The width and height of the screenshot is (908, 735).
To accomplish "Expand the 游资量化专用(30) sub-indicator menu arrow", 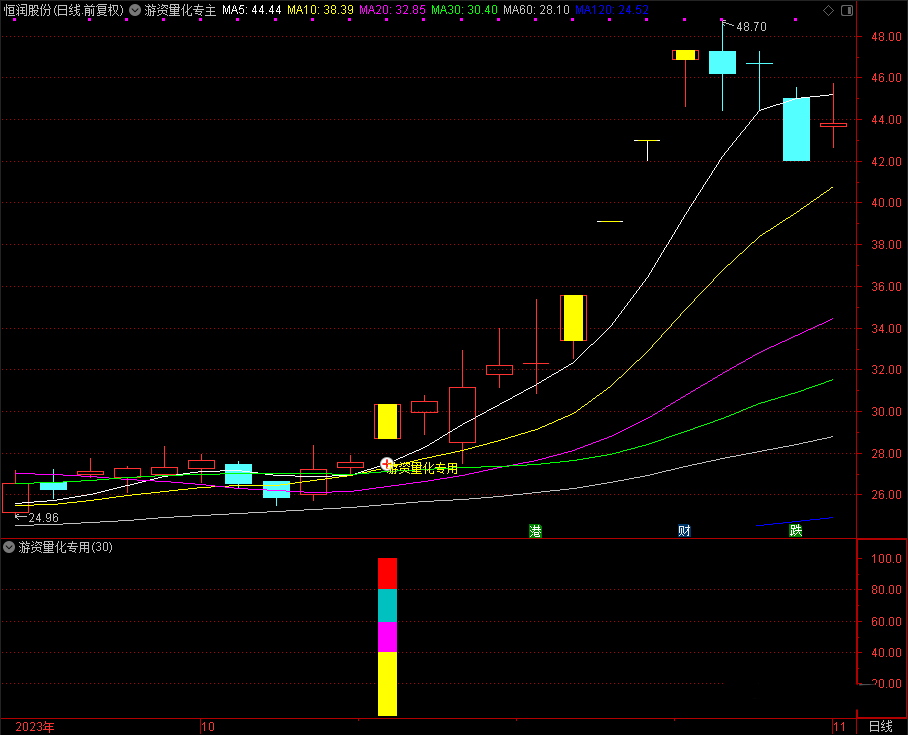I will point(9,547).
